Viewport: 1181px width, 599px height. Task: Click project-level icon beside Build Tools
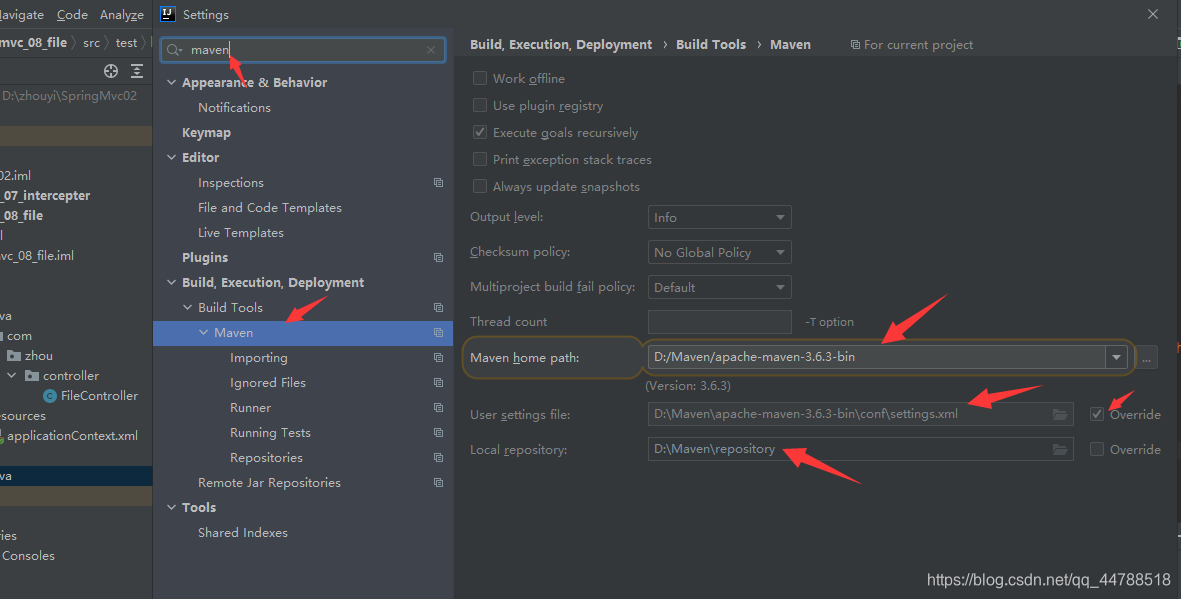click(438, 307)
